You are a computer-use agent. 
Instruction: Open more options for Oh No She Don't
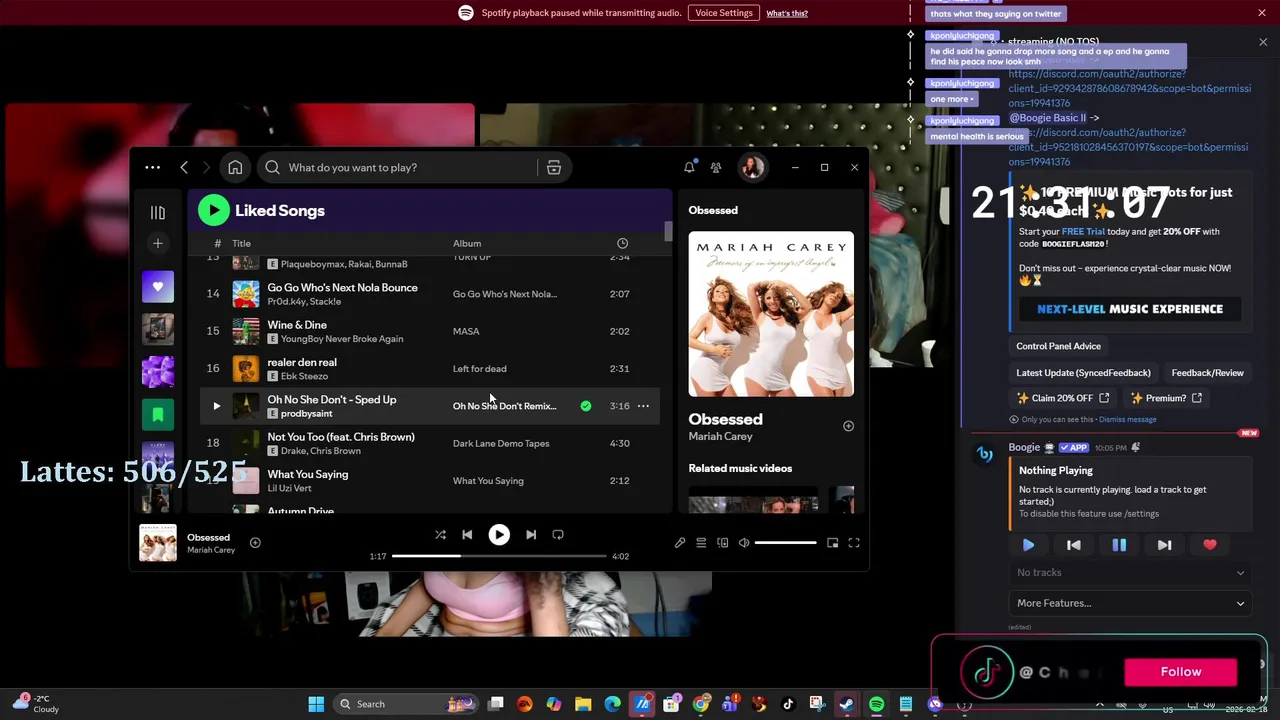tap(643, 406)
